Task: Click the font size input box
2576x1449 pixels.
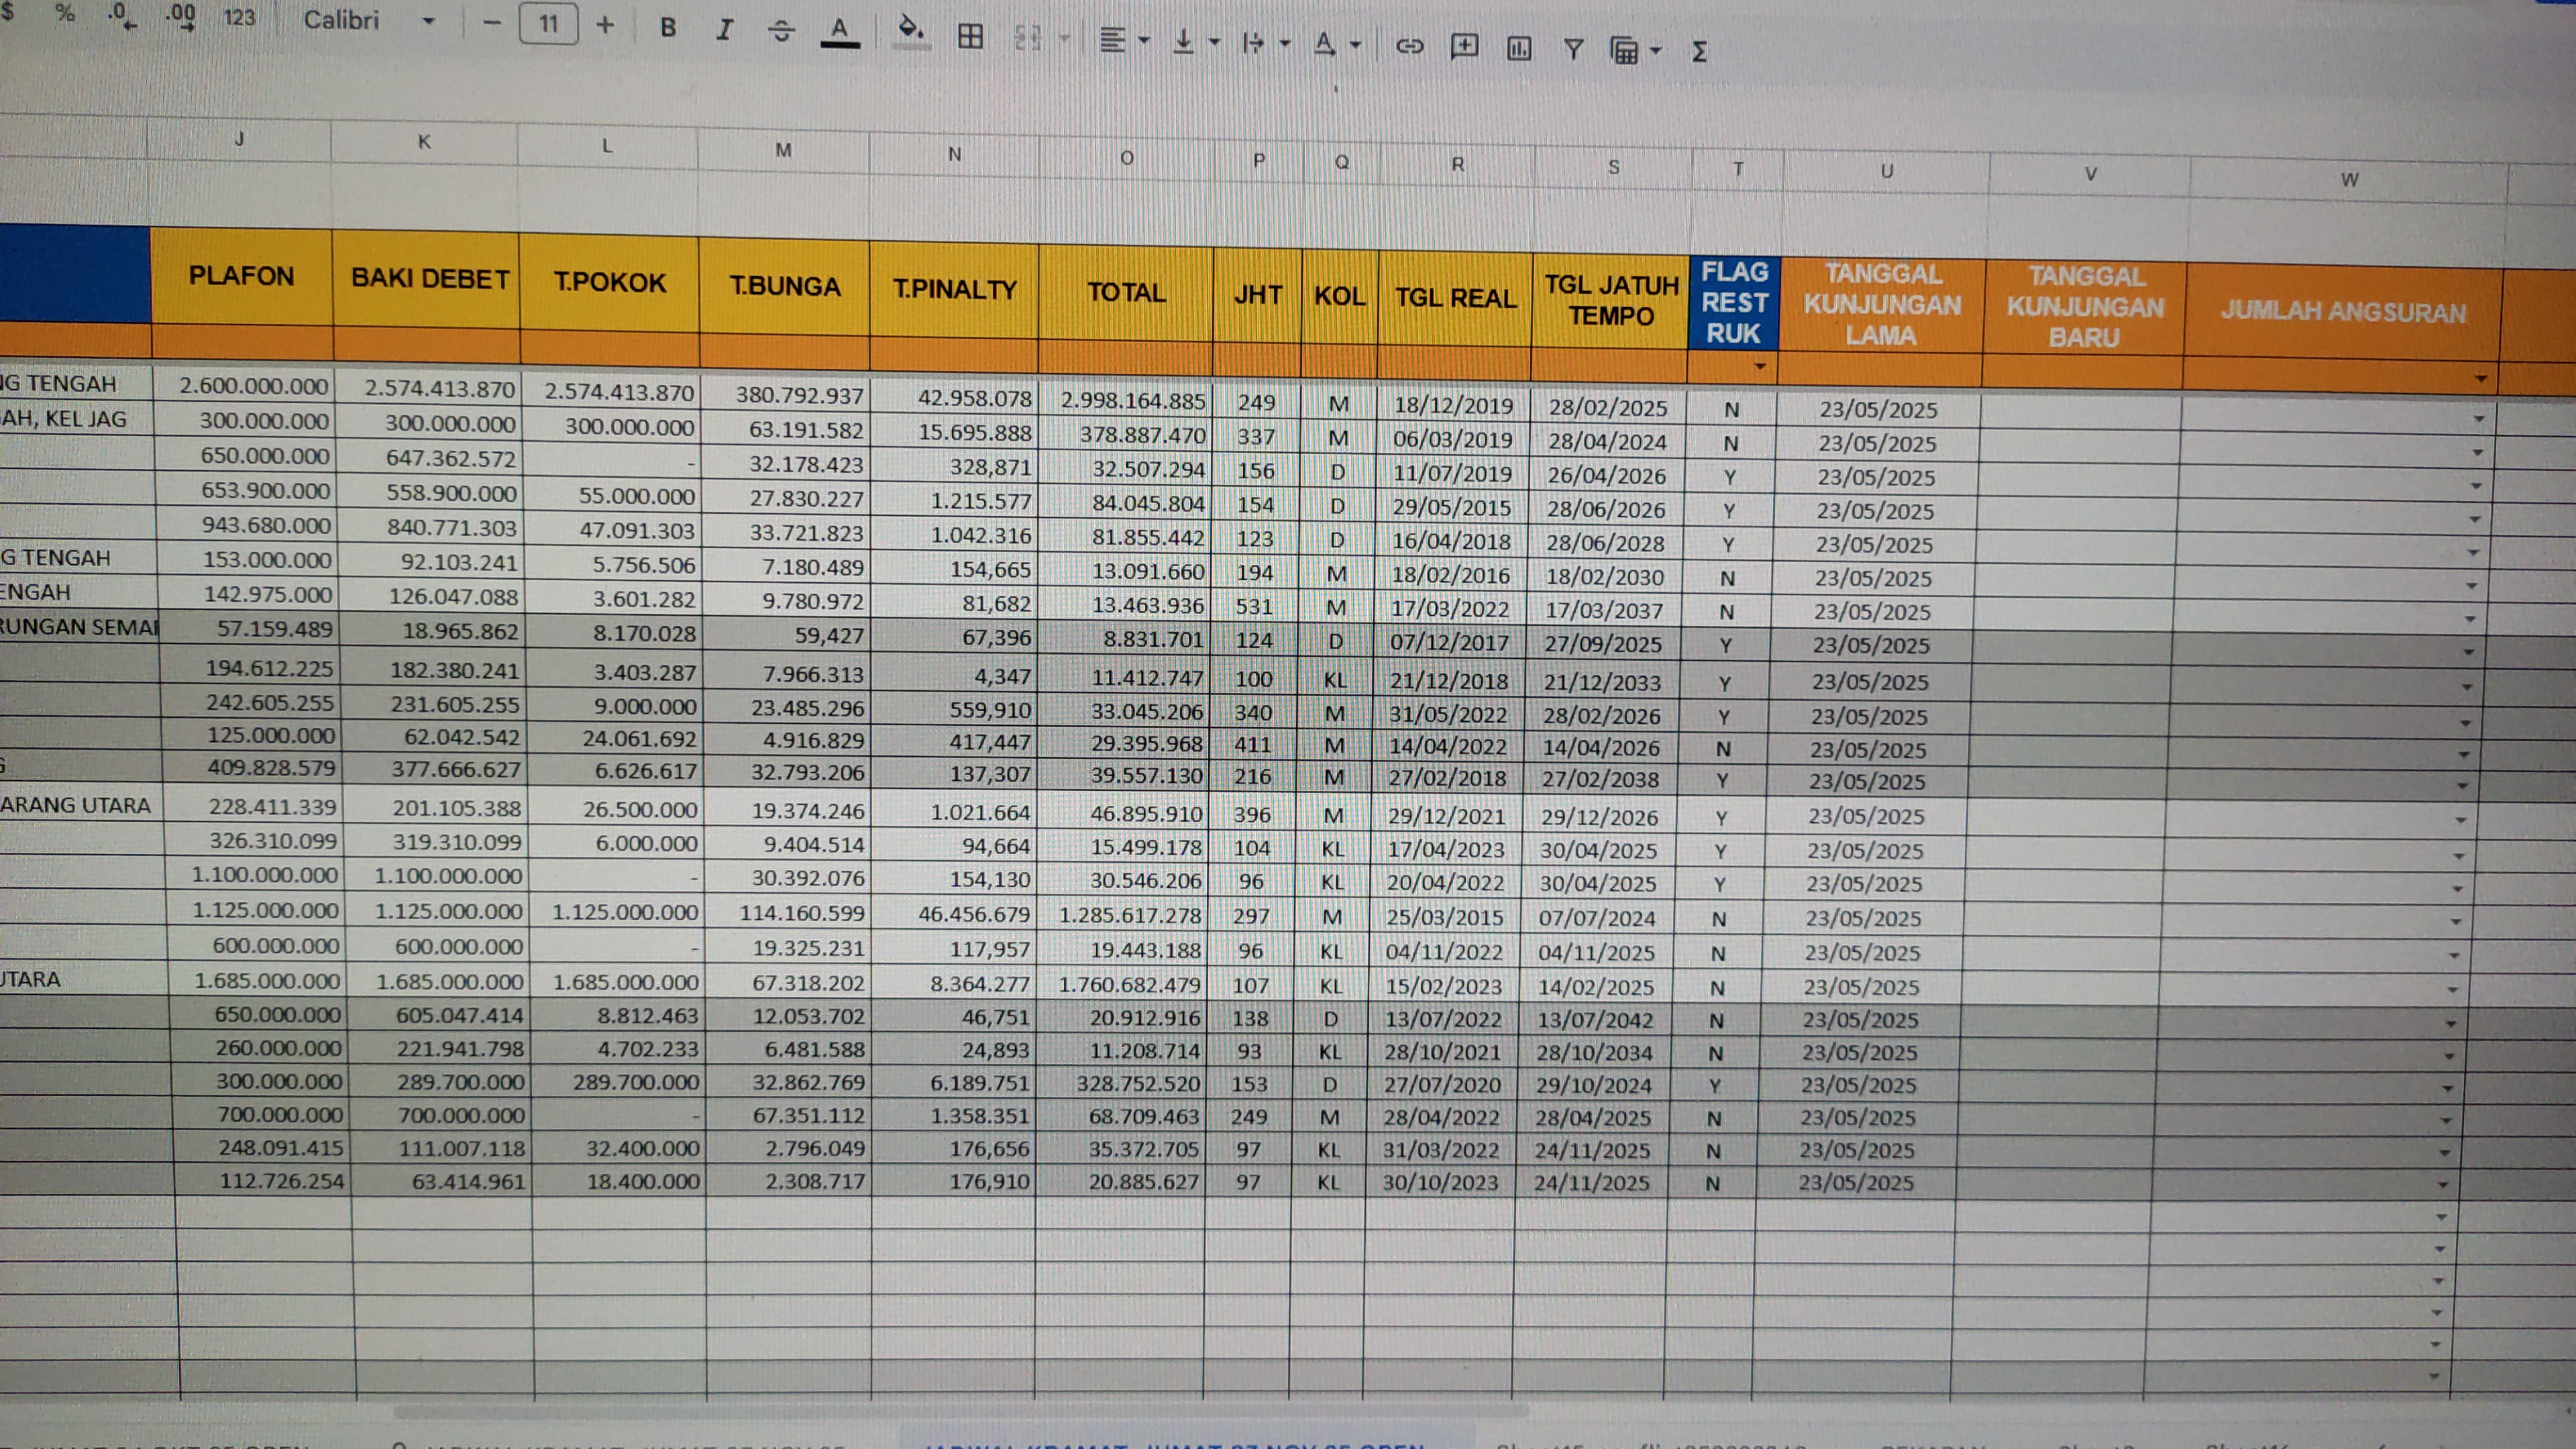Action: 548,24
